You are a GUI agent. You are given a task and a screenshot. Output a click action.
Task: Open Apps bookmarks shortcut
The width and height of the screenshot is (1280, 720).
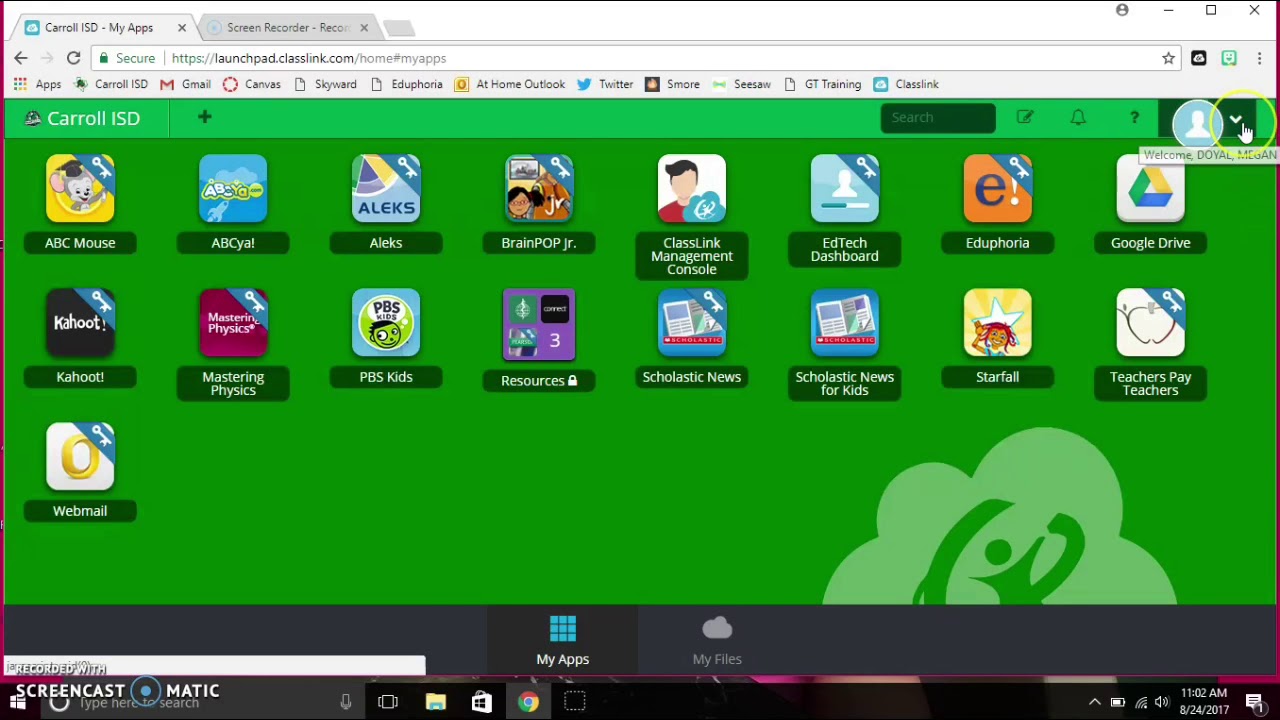(37, 84)
